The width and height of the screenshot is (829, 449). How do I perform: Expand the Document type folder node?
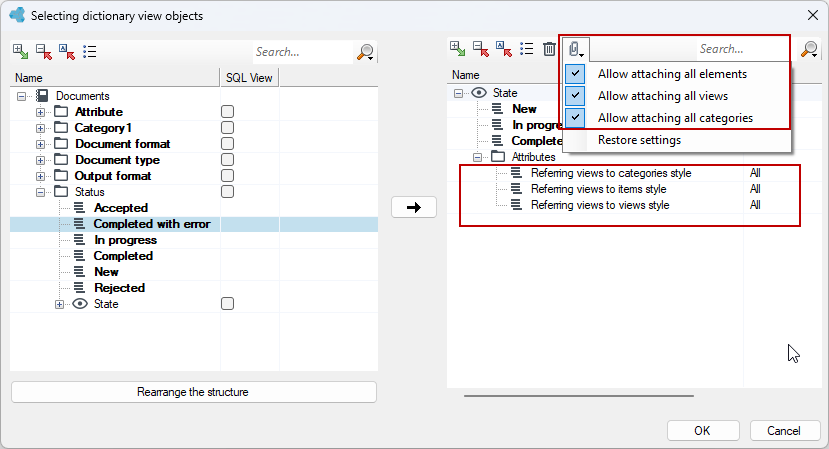click(x=40, y=160)
